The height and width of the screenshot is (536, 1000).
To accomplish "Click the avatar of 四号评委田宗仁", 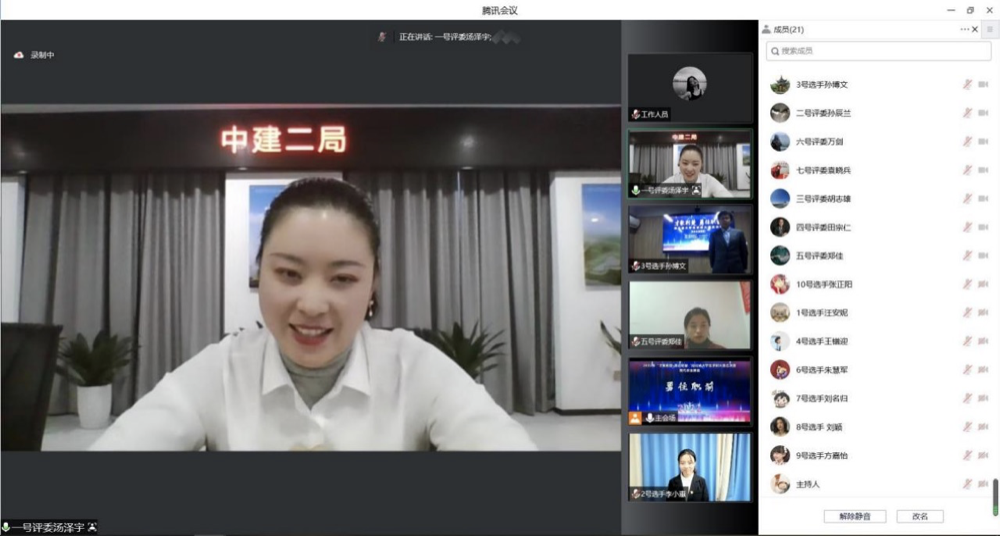I will 780,227.
